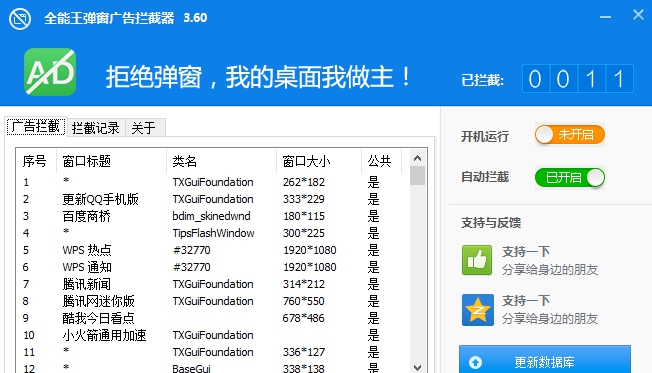652x373 pixels.
Task: Select the 小火箭通用加速 row
Action: (x=212, y=335)
